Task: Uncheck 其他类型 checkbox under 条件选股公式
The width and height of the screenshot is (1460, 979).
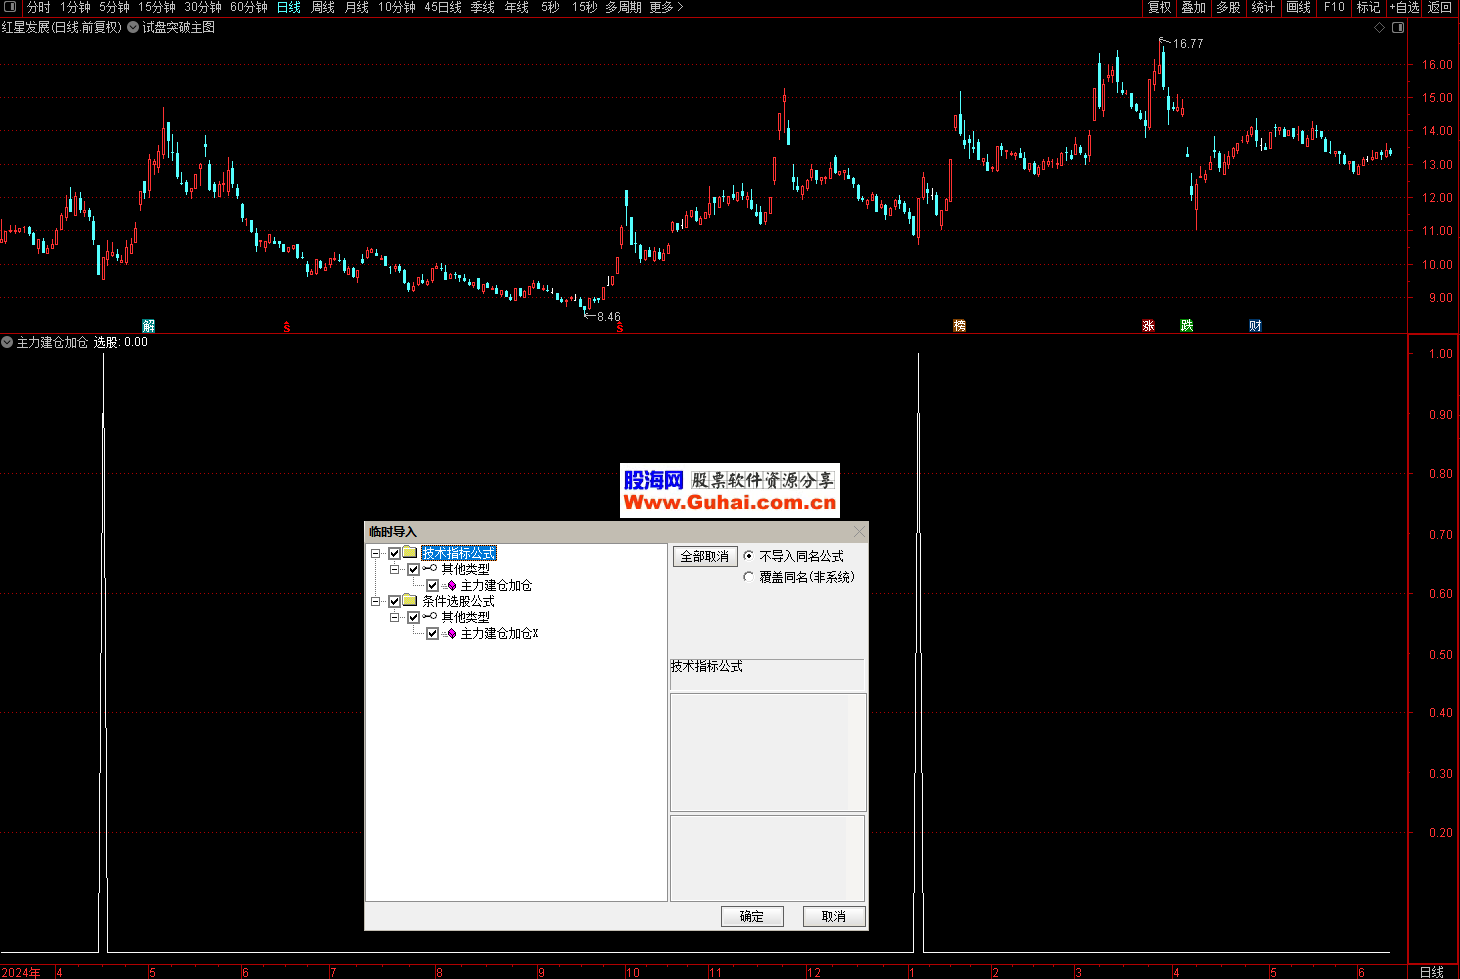Action: point(413,617)
